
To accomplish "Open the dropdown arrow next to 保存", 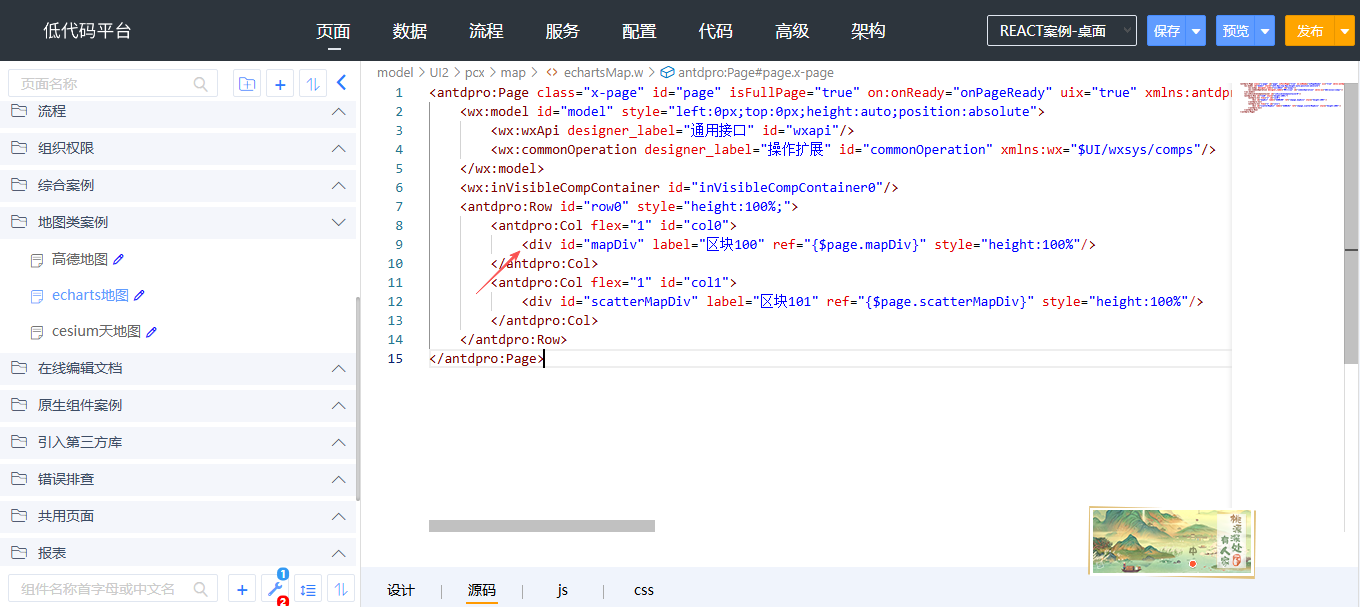I will point(1196,31).
